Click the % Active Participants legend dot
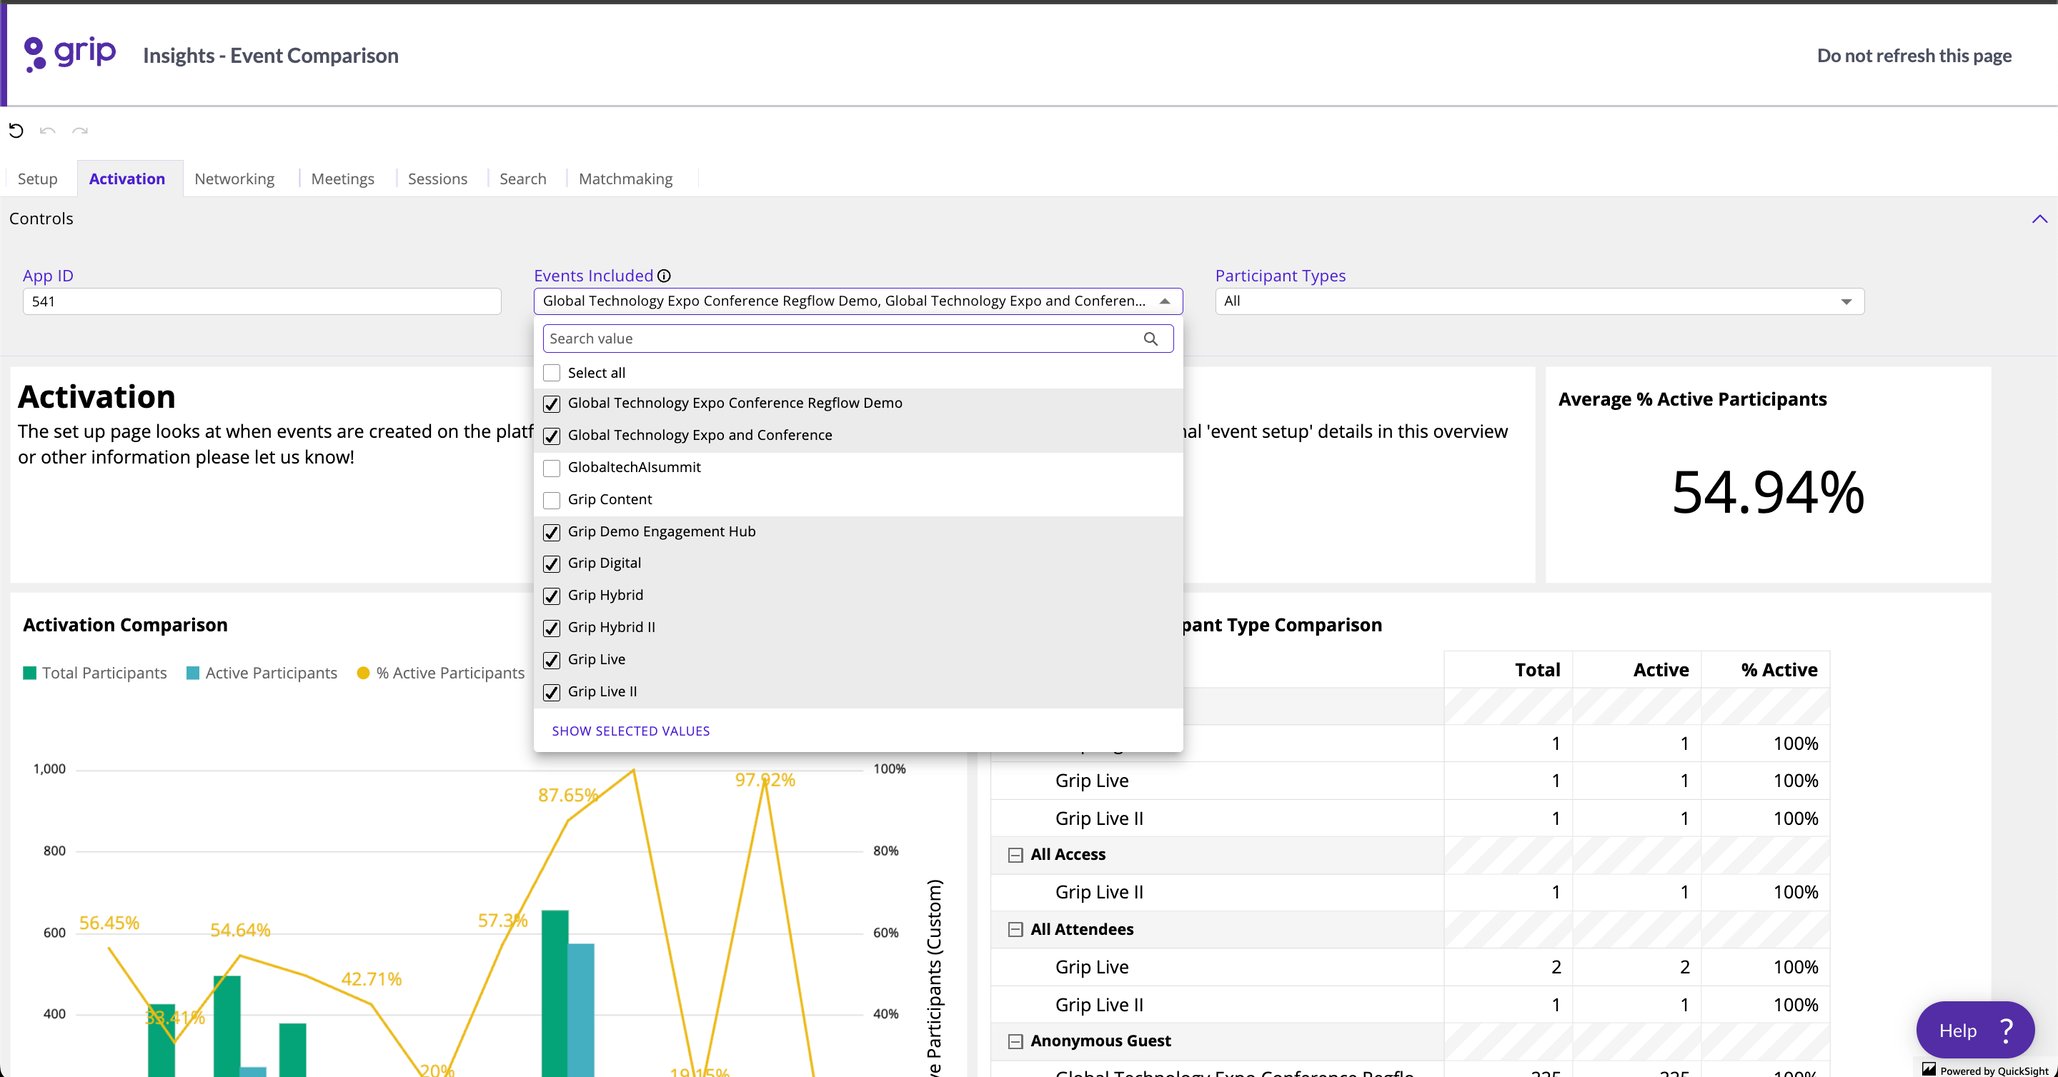 (x=363, y=673)
